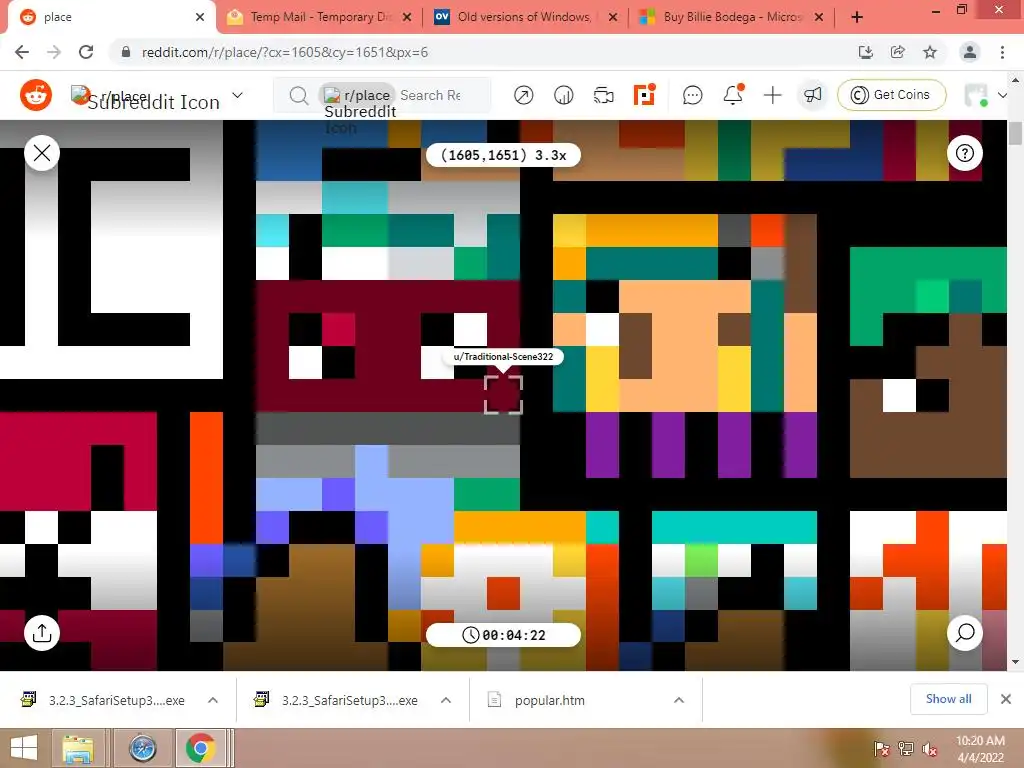Select the highlighted pixel reticle on canvas
Screen dimensions: 1024x768
pos(504,394)
